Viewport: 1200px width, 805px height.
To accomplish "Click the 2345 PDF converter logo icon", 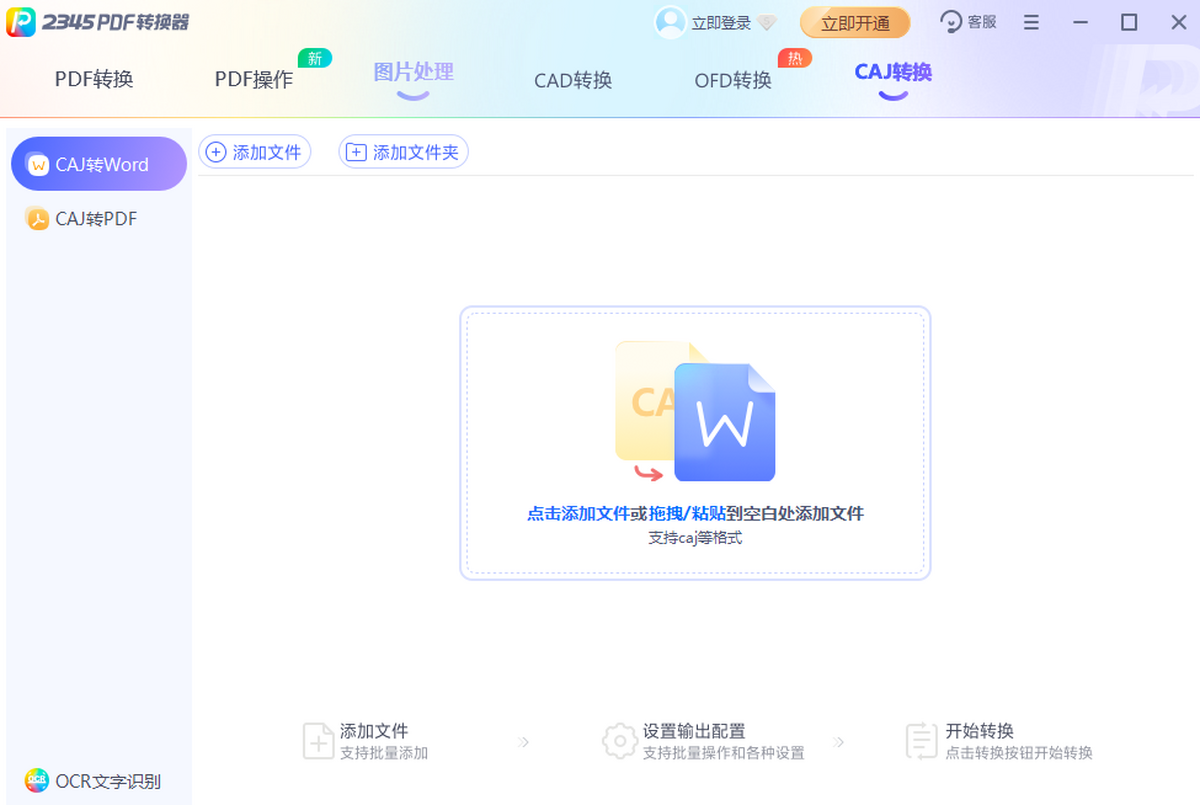I will [x=21, y=22].
